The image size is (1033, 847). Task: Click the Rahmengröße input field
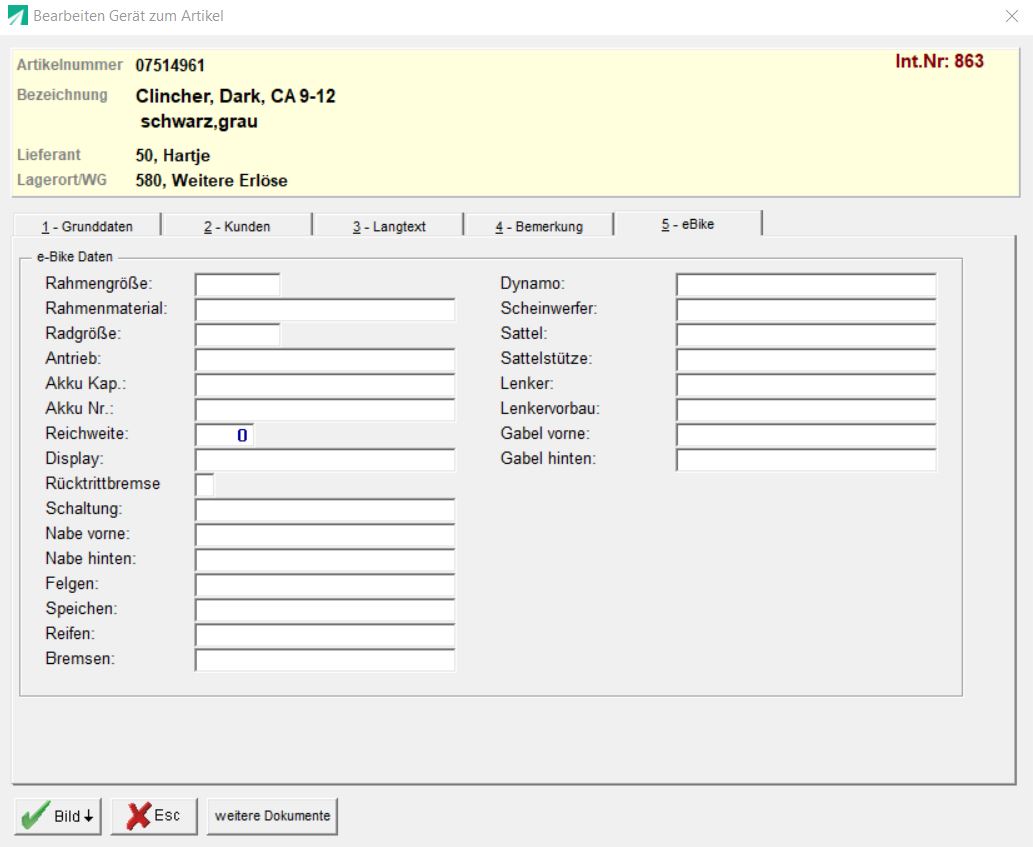tap(237, 285)
